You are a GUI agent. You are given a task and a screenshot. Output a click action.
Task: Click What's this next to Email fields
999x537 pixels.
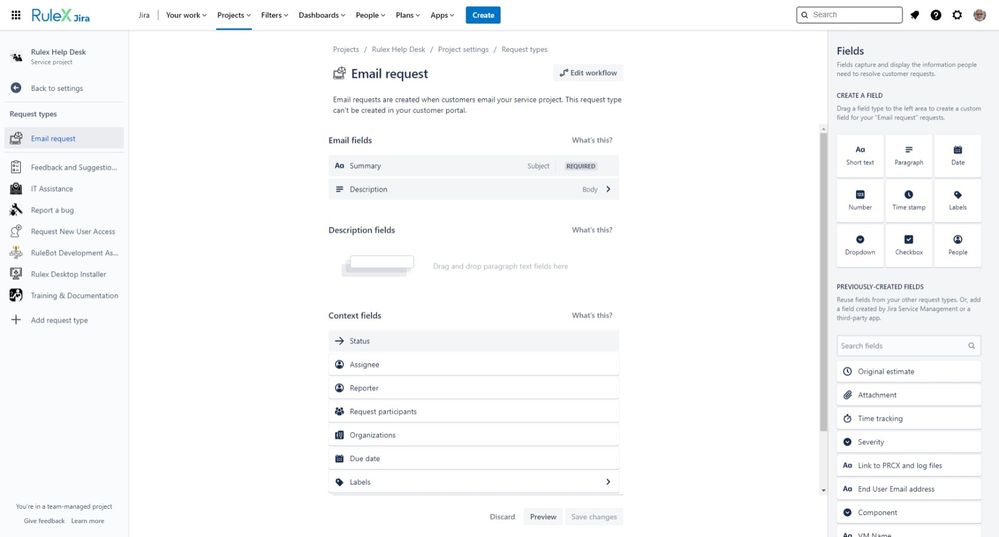(x=592, y=140)
